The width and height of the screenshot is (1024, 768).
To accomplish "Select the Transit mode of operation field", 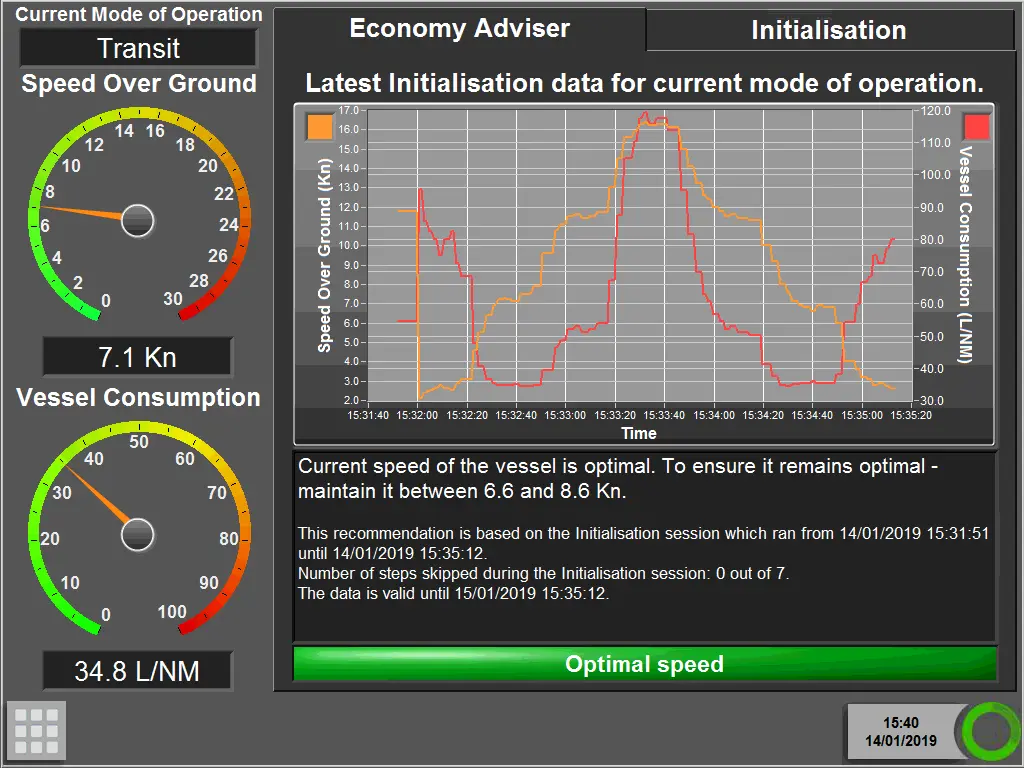I will point(138,48).
